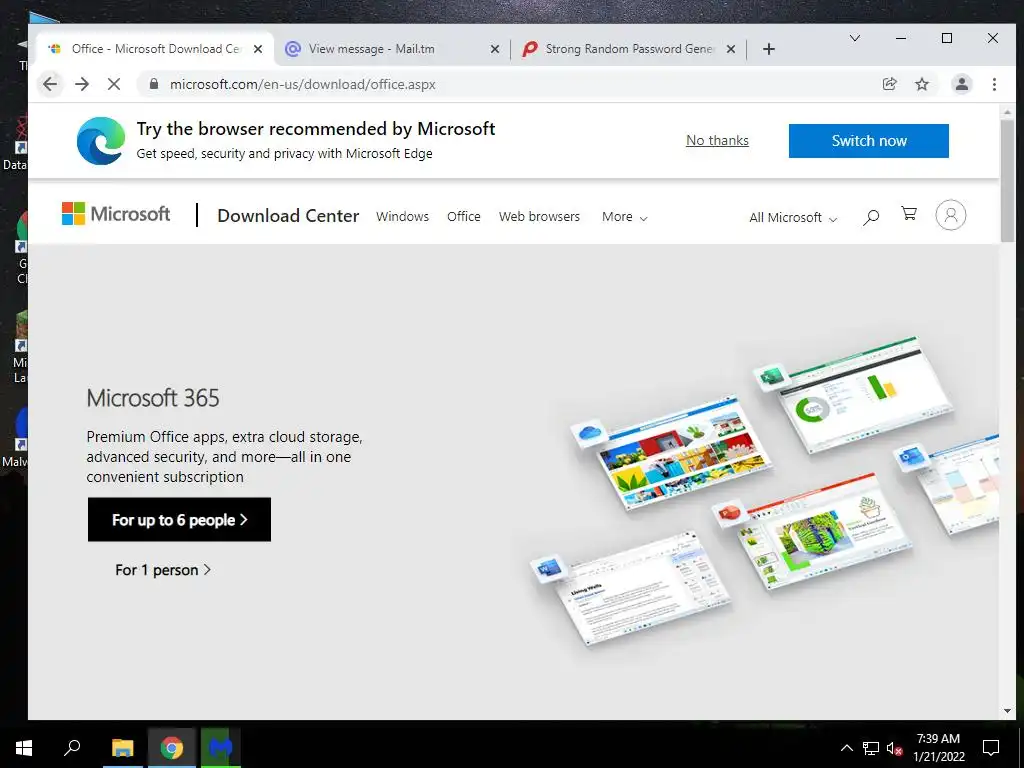
Task: Open File Explorer from taskbar
Action: pos(122,748)
